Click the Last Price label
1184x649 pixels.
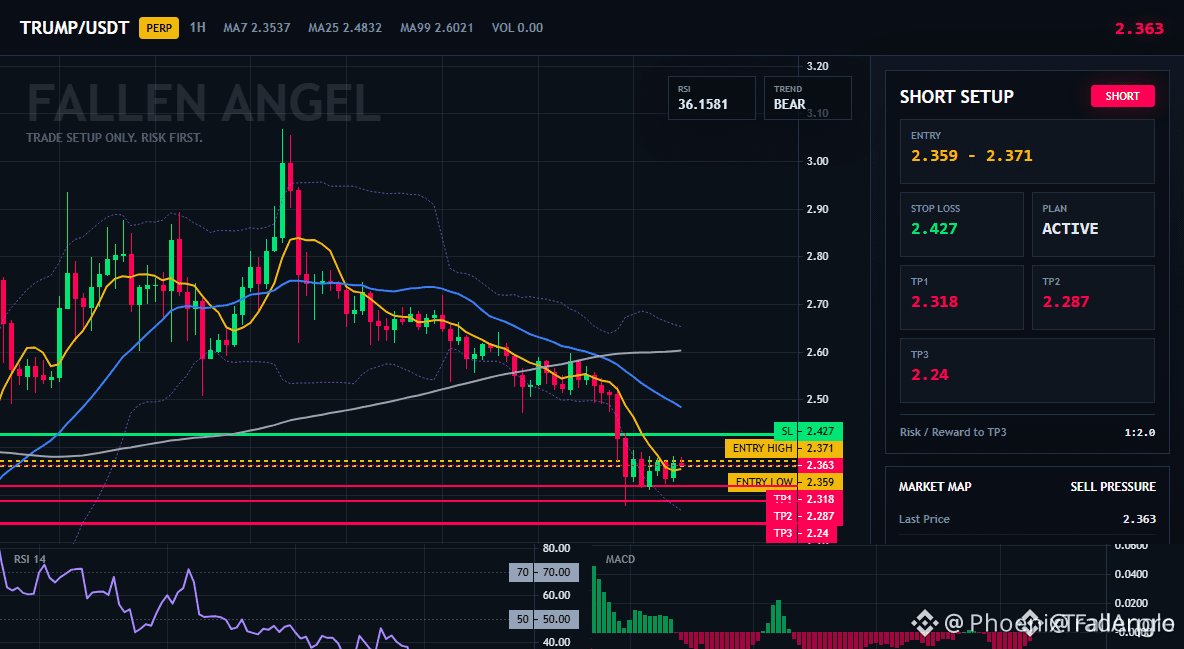coord(924,519)
